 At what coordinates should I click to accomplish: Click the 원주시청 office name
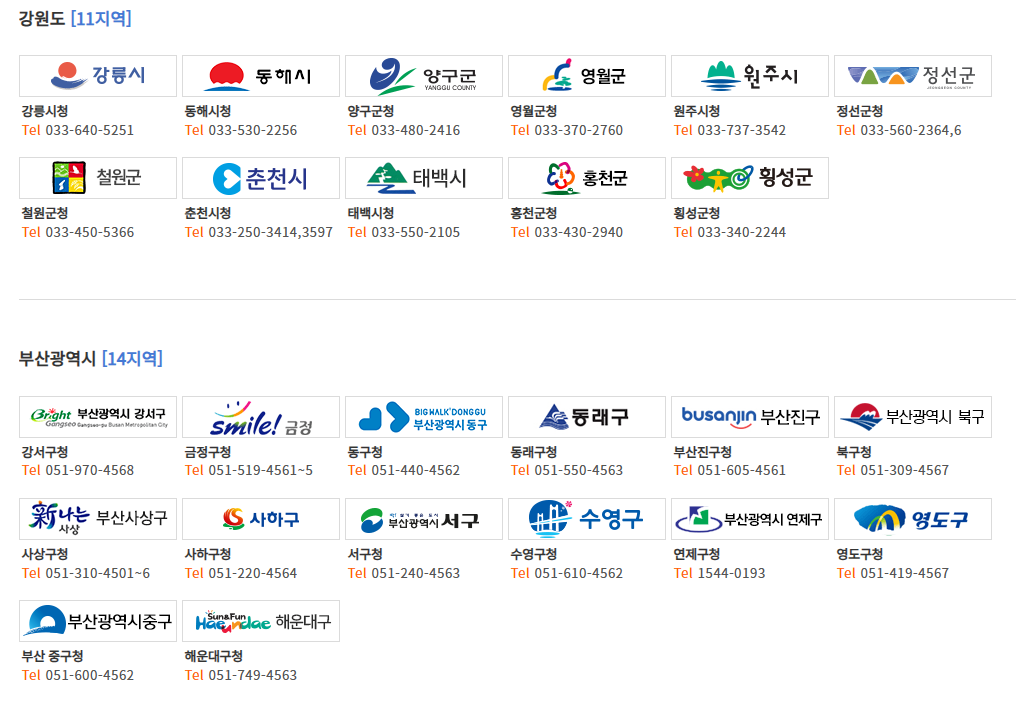(697, 111)
